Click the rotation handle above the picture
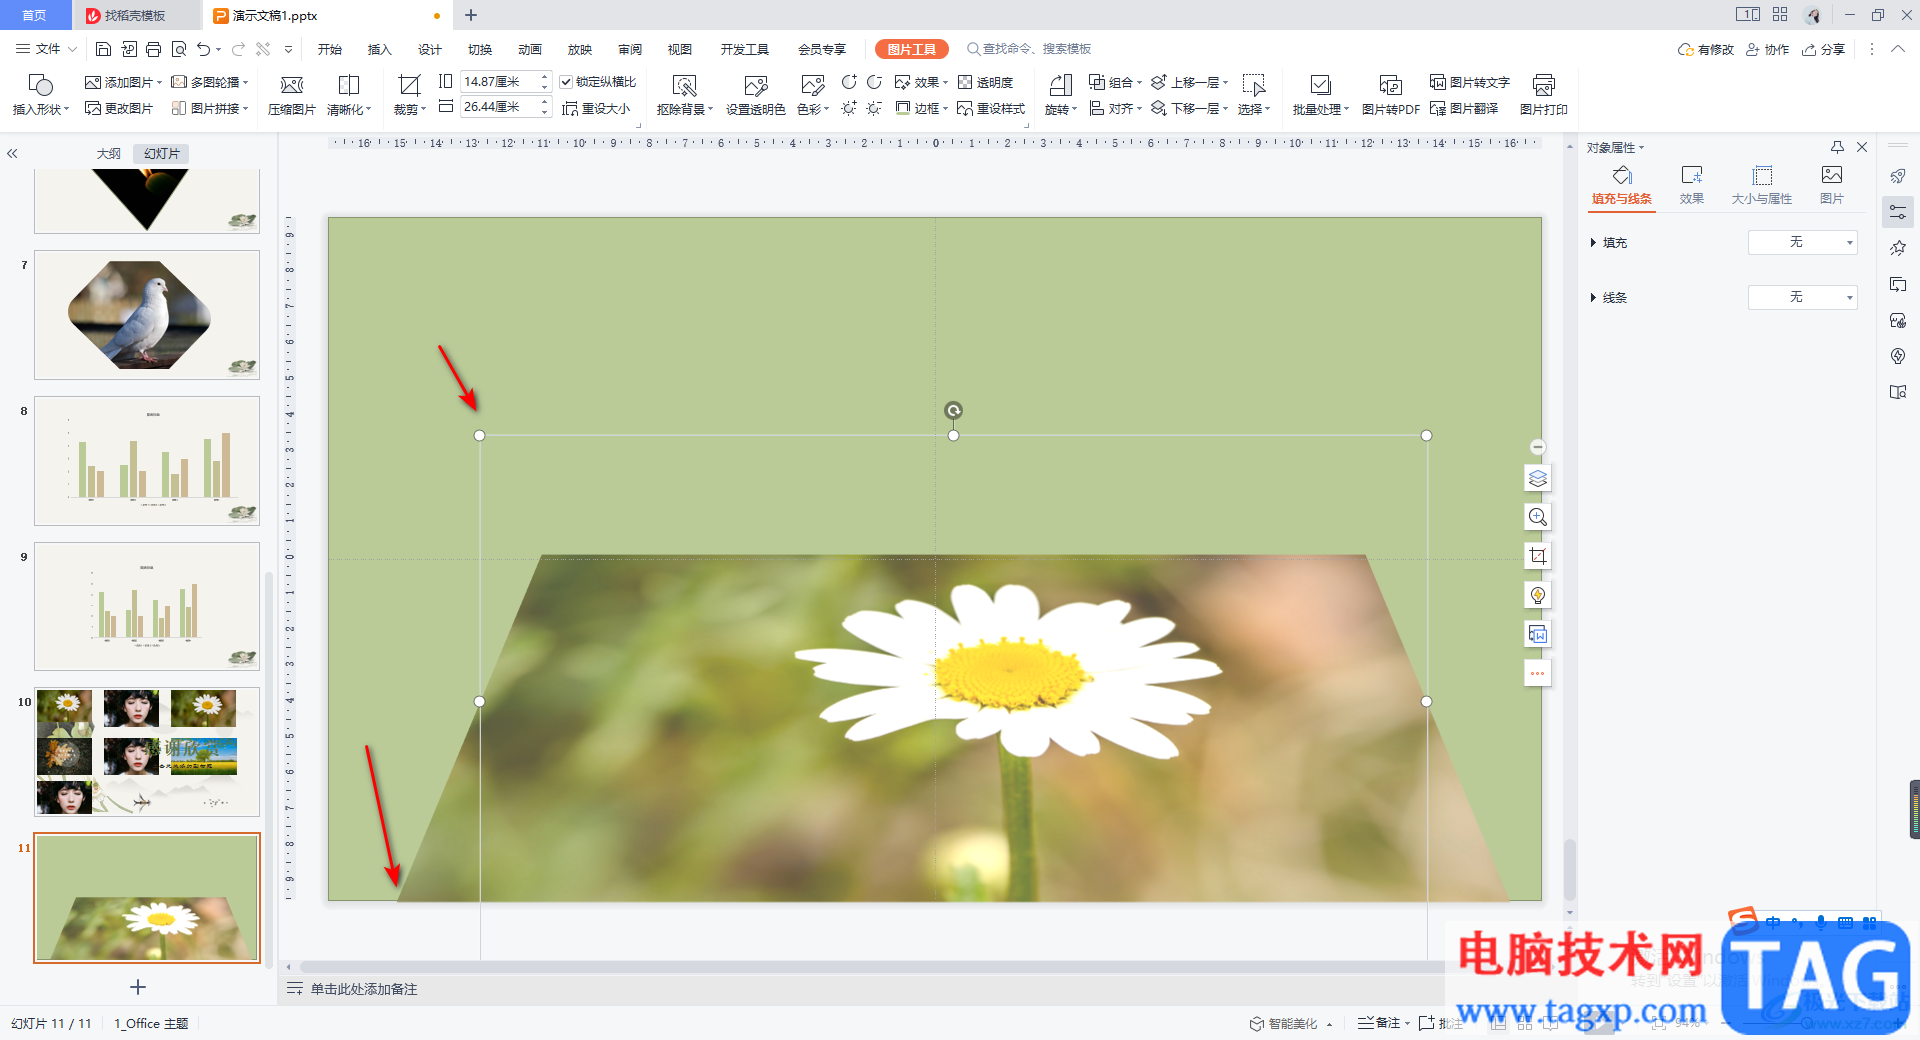 coord(953,411)
